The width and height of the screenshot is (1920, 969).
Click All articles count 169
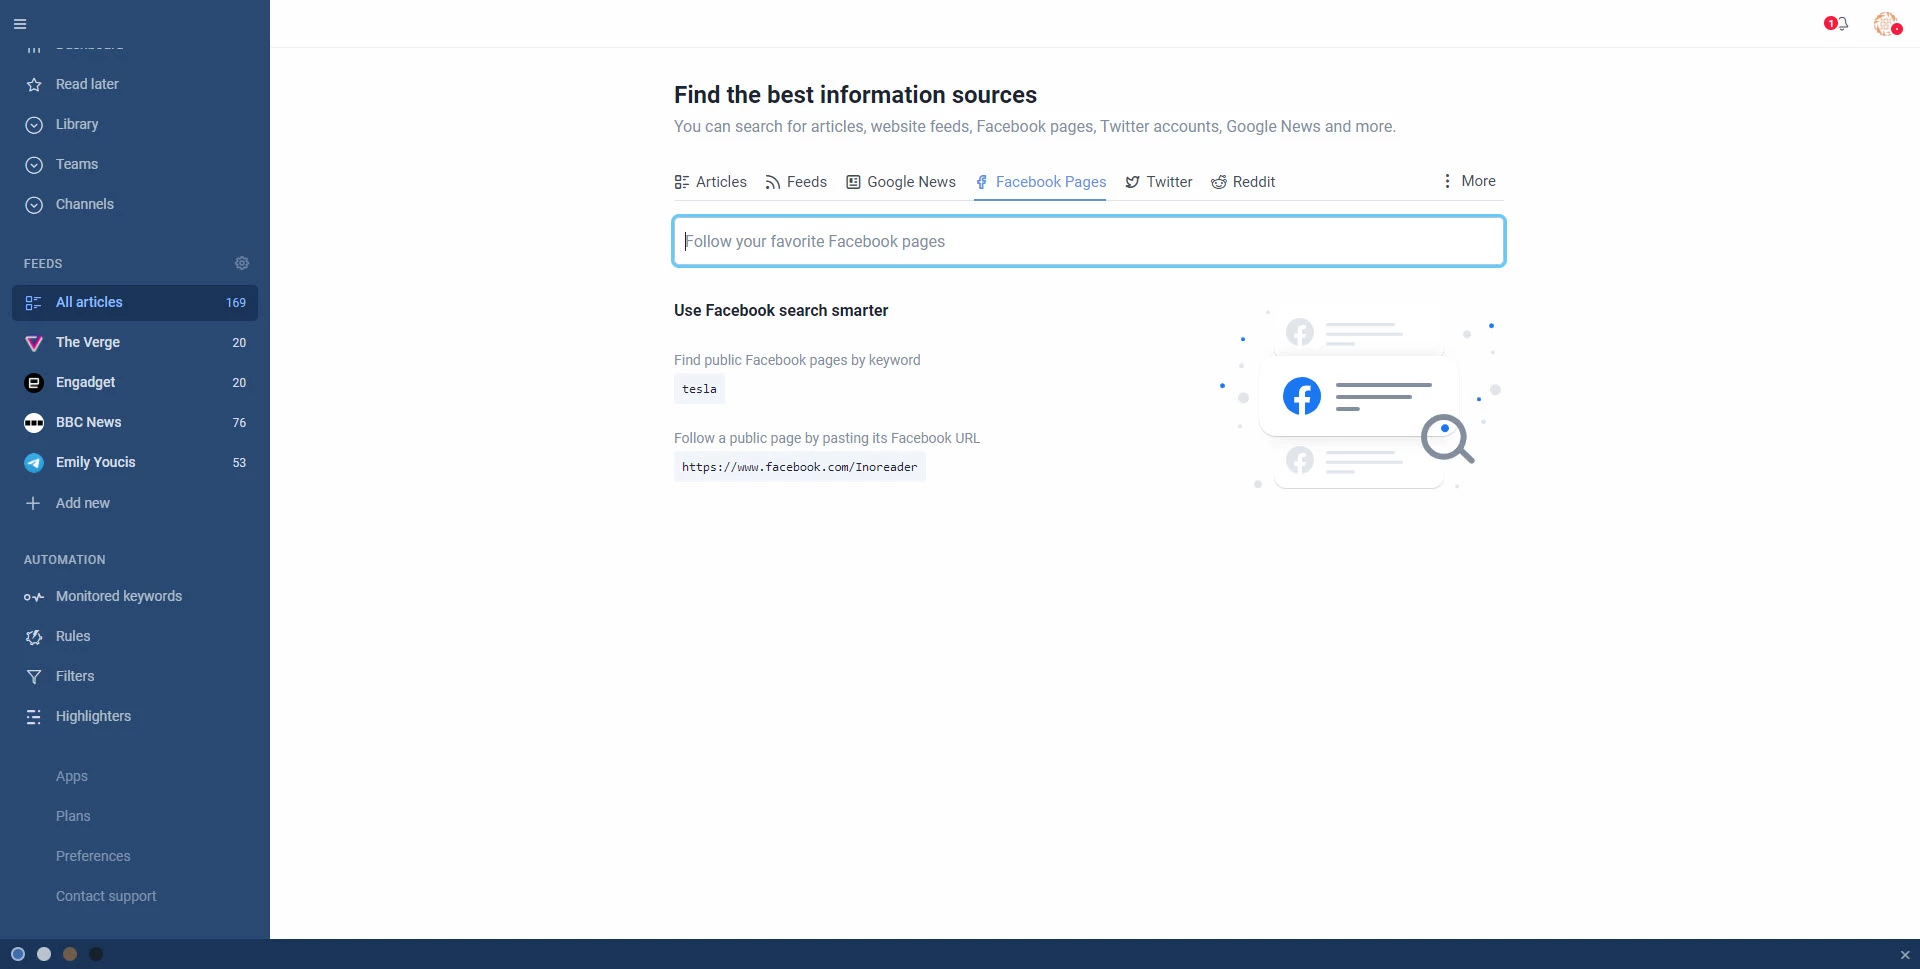(236, 303)
